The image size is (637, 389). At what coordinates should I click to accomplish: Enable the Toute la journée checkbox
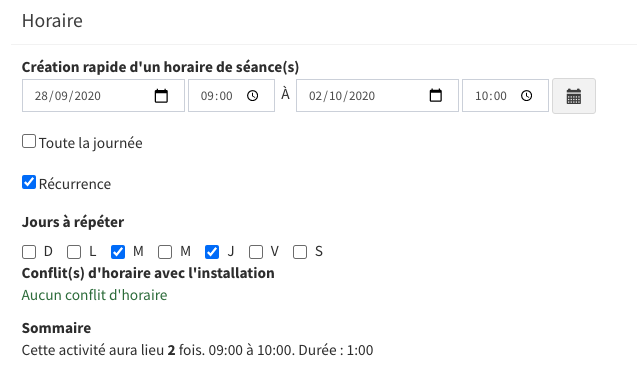click(x=29, y=141)
